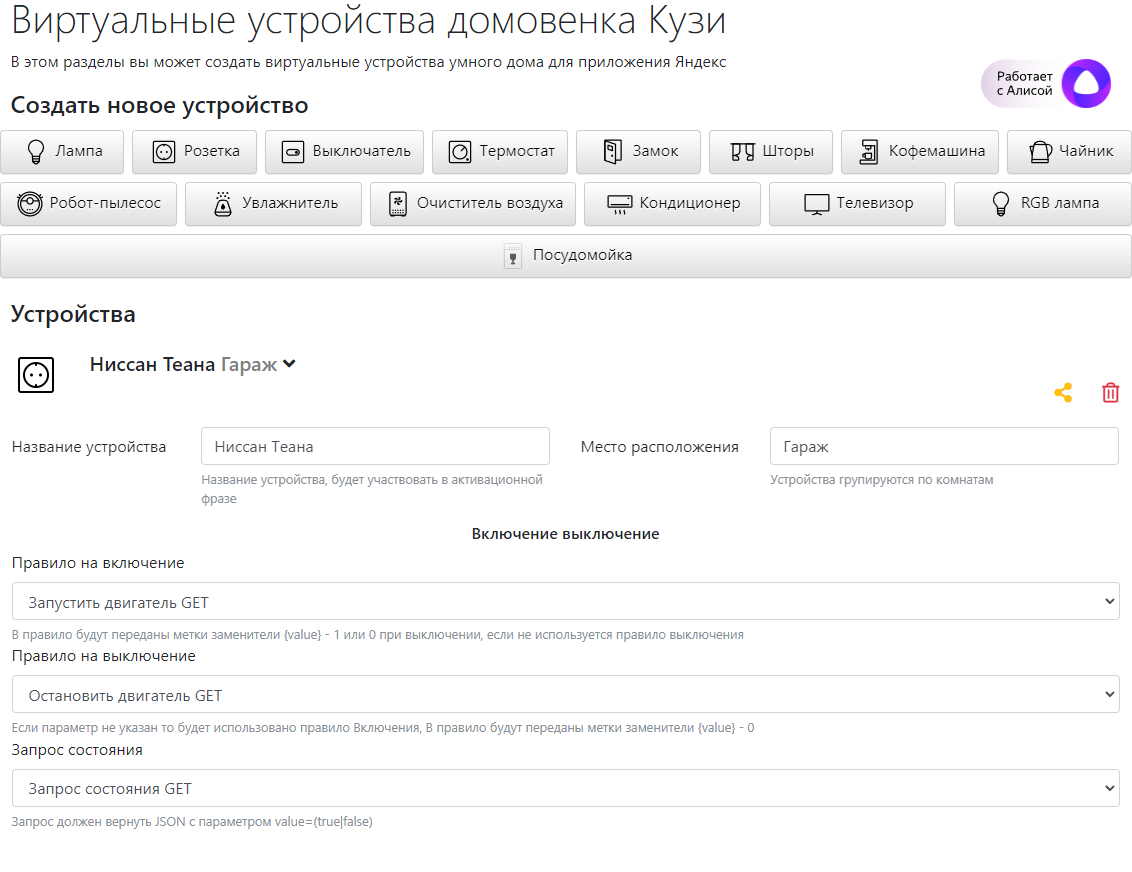Open the Правило на выключение dropdown
1132x872 pixels.
pyautogui.click(x=566, y=694)
